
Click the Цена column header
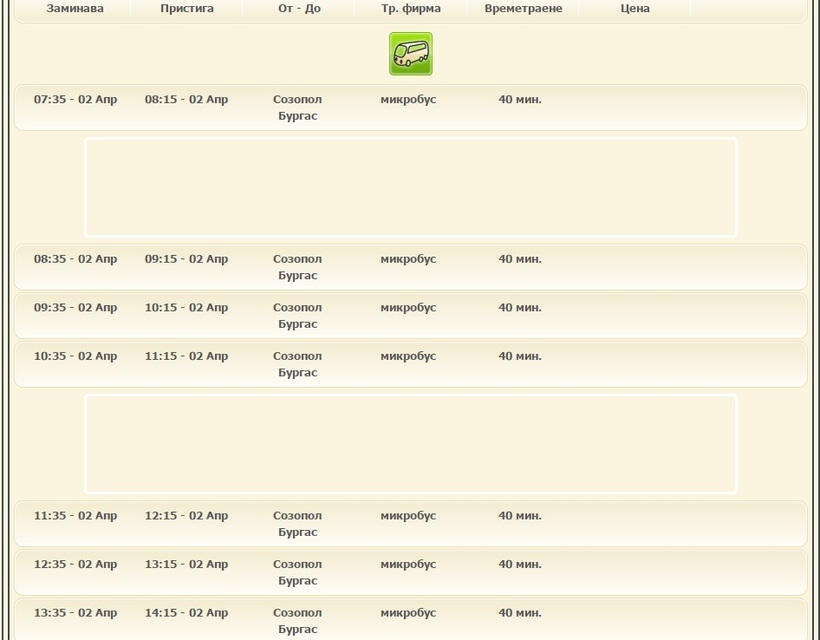coord(635,9)
